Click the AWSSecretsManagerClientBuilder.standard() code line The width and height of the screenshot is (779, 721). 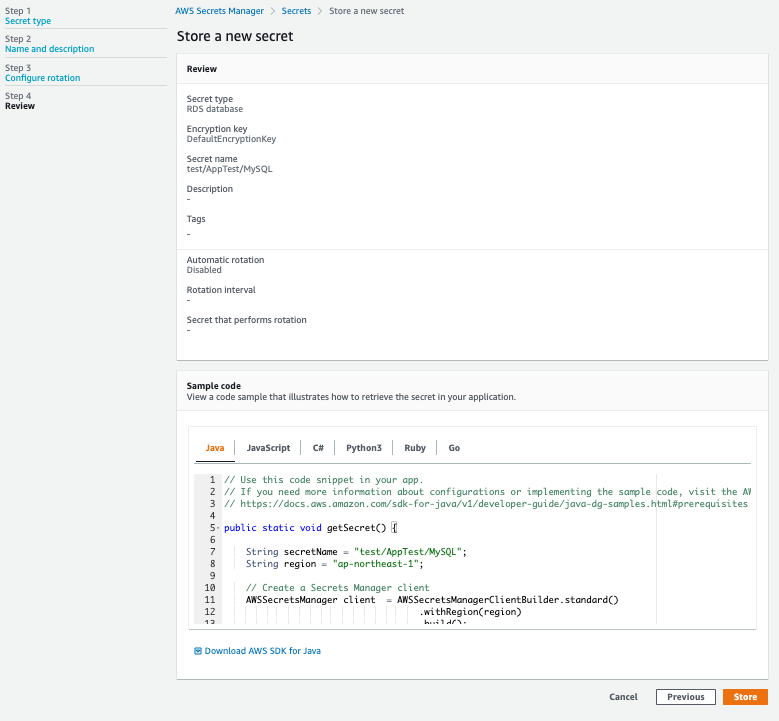click(x=432, y=600)
